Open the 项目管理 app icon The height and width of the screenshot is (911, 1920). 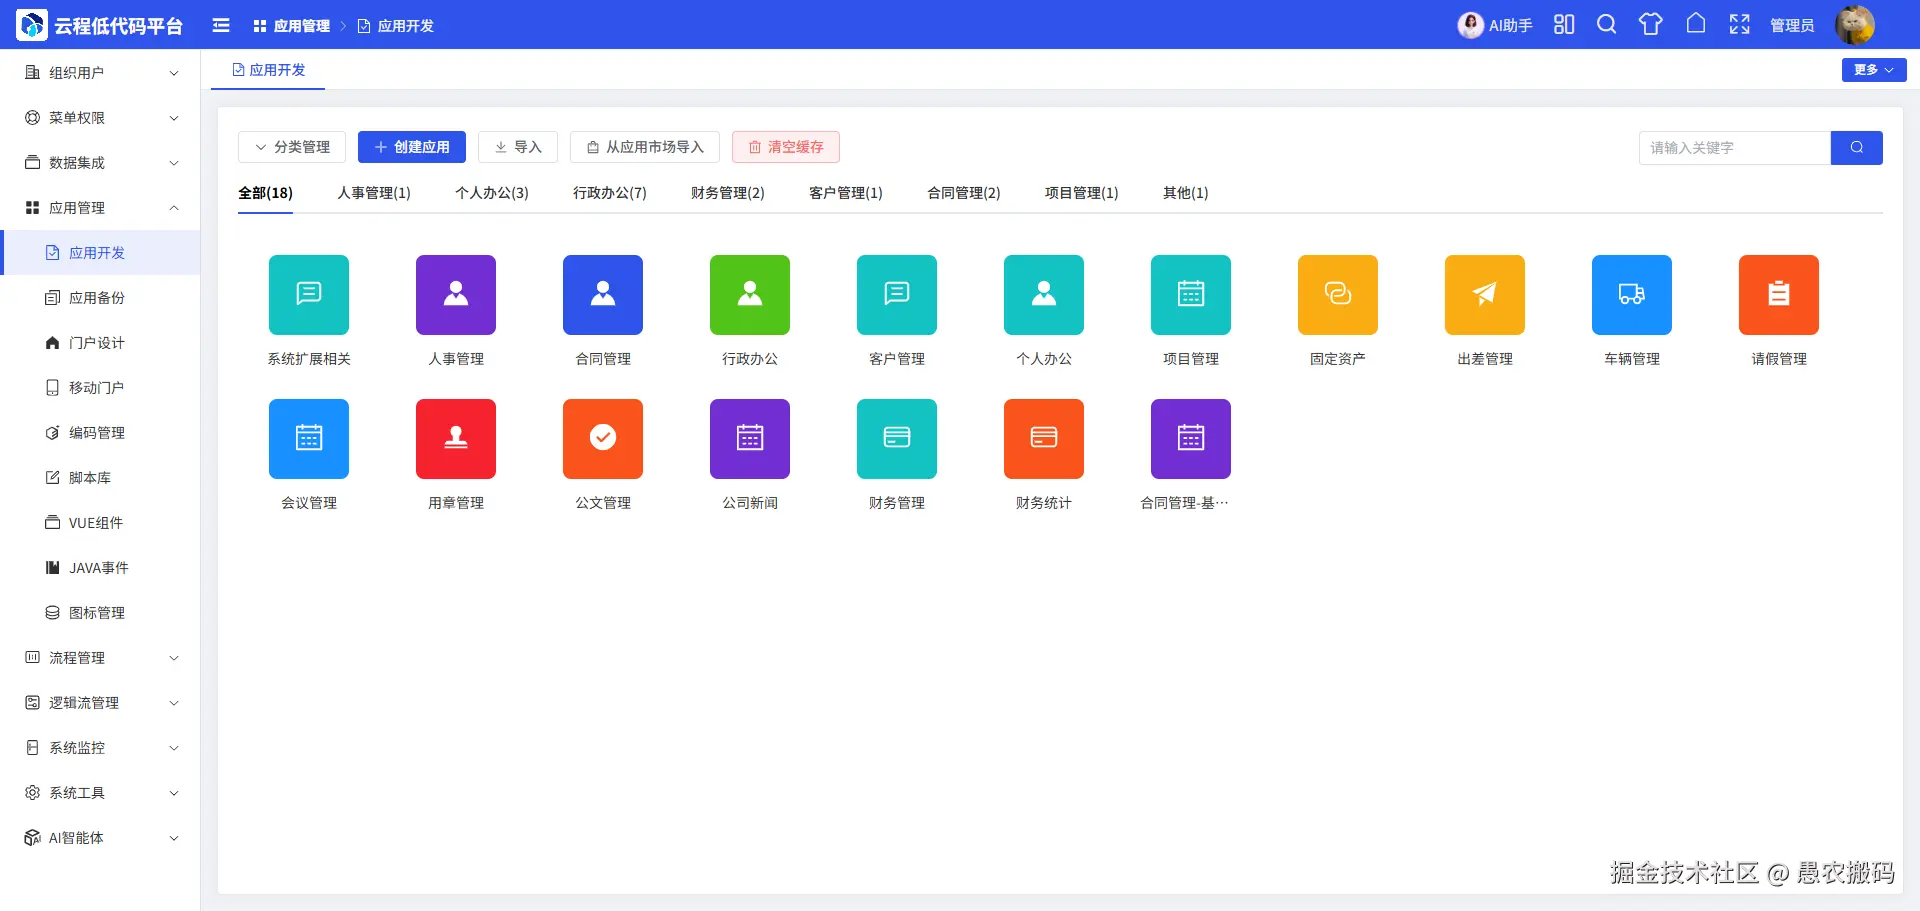tap(1191, 295)
